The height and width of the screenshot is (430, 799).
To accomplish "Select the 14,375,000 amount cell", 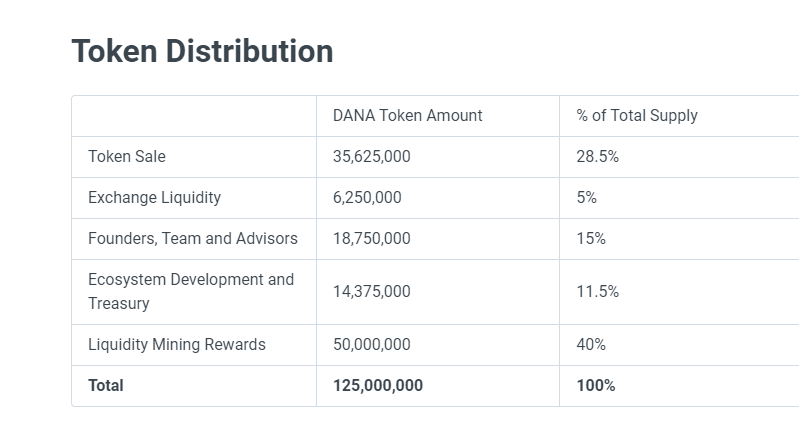I will [x=371, y=292].
